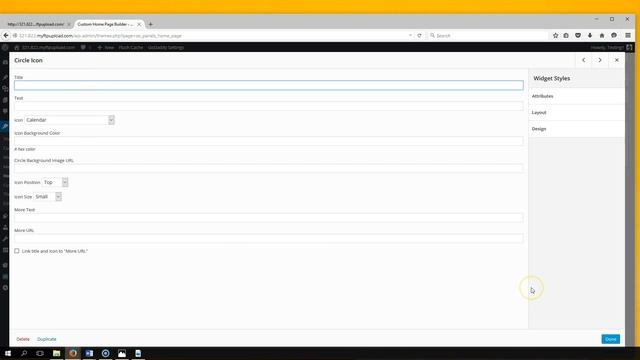Click the chat bubble icon in toolbar
The height and width of the screenshot is (360, 640).
[614, 36]
